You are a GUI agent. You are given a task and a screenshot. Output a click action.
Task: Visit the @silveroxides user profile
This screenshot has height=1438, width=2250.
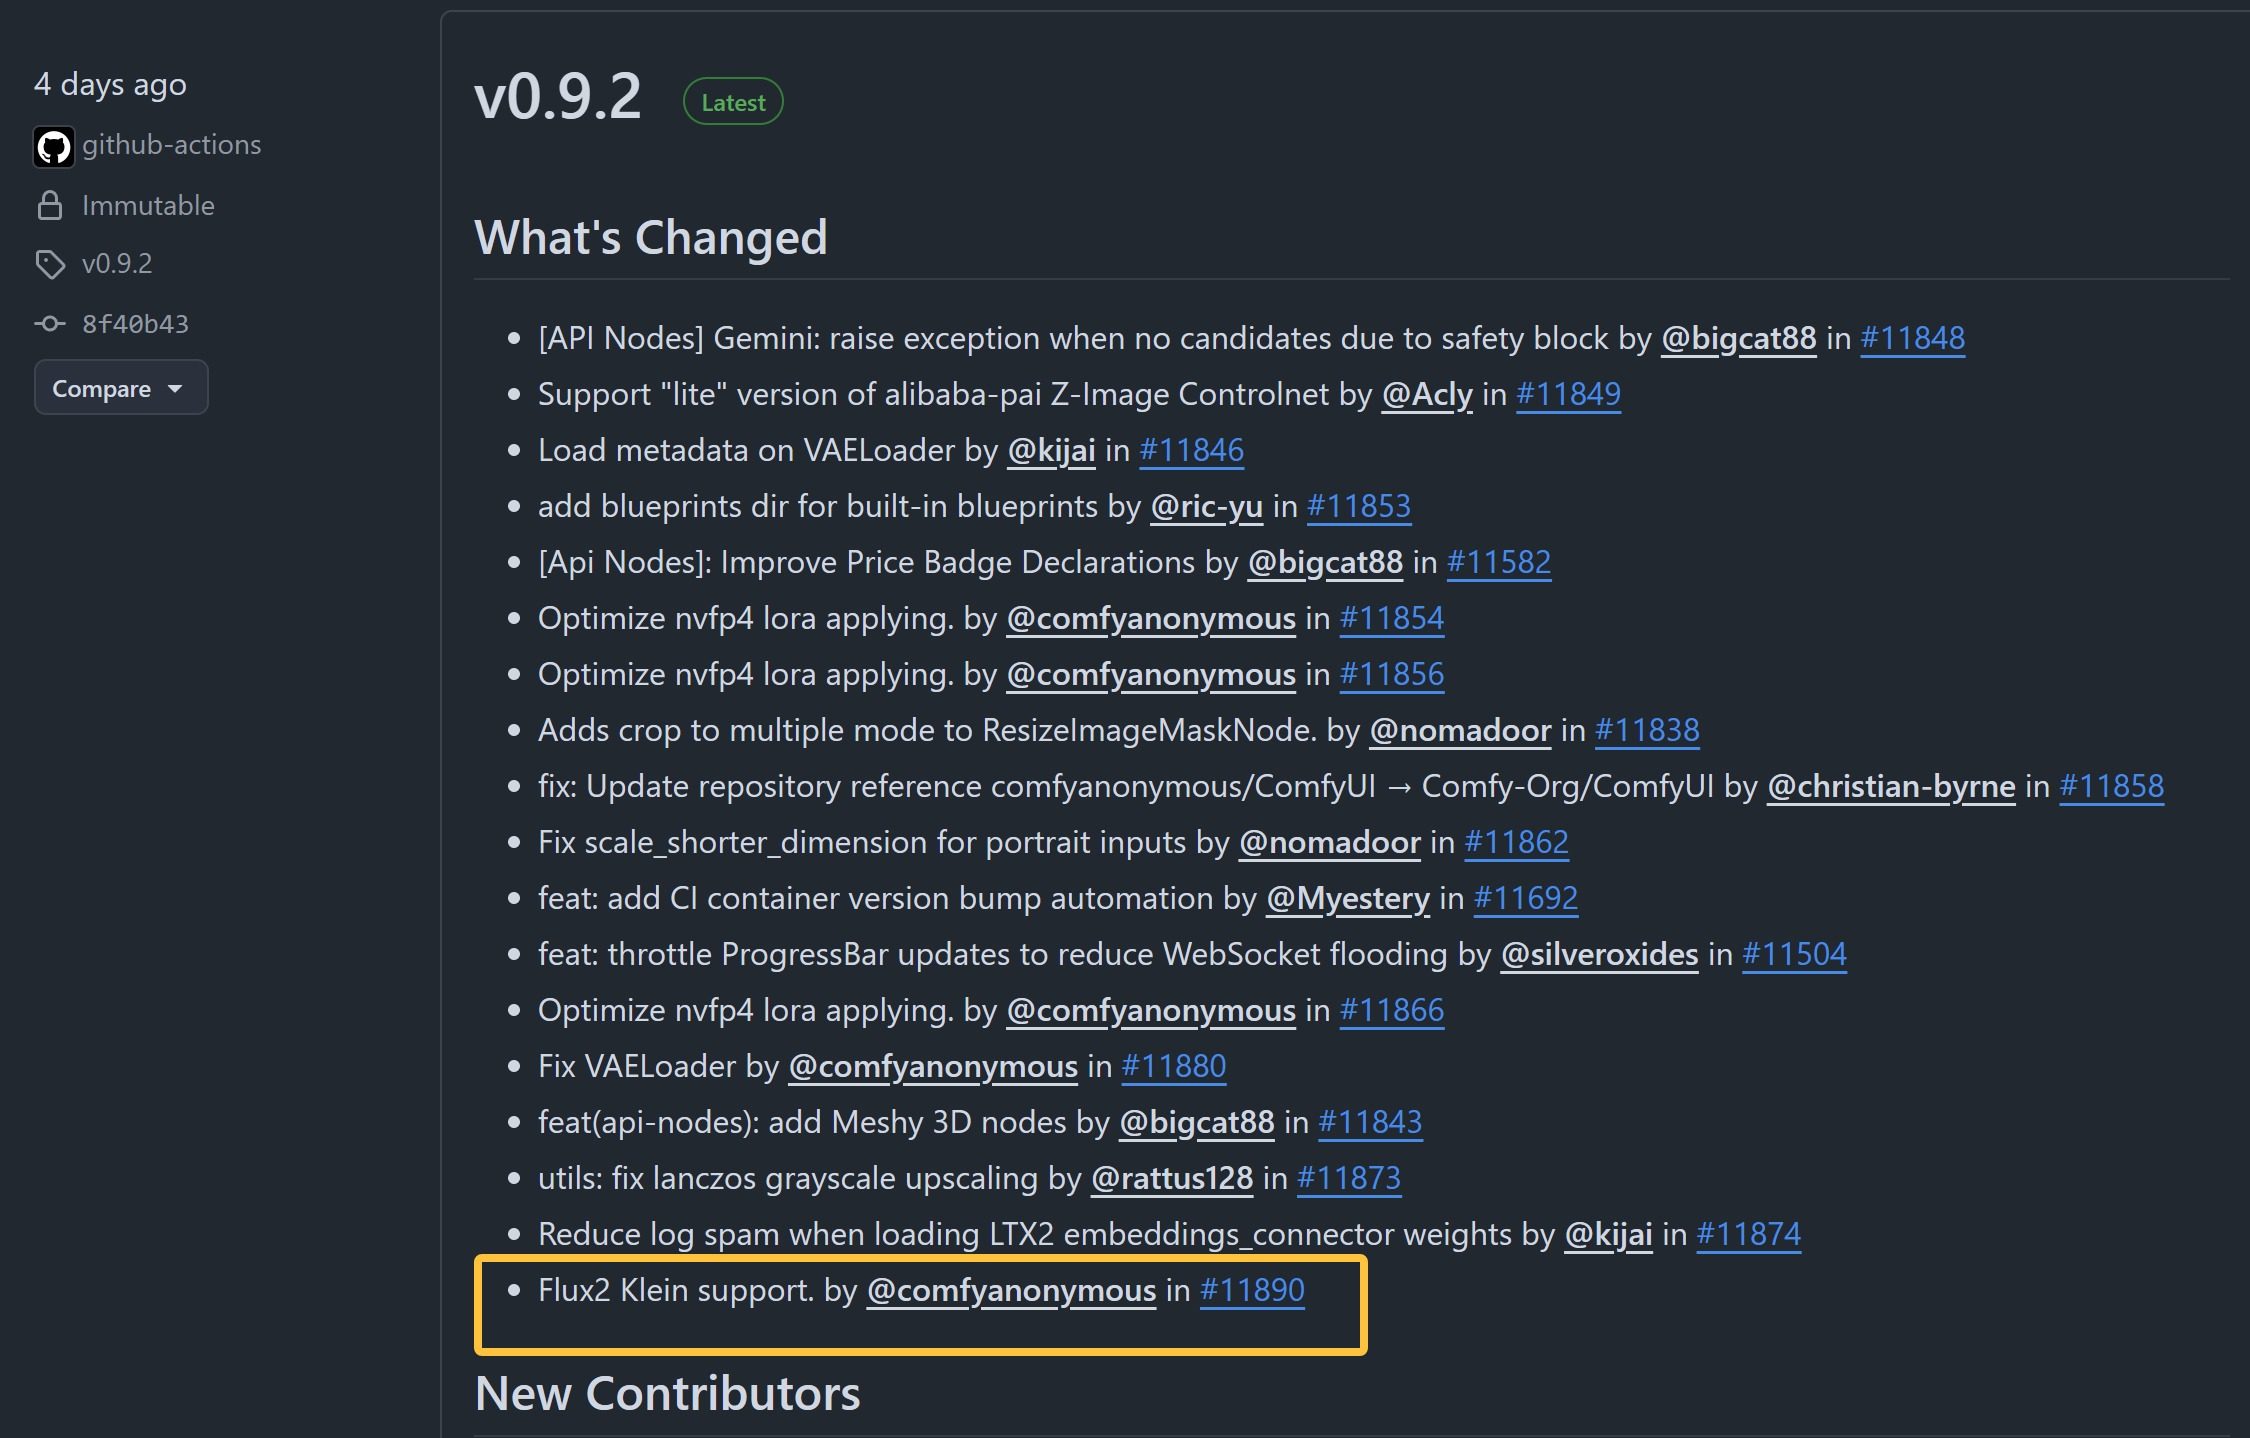pyautogui.click(x=1599, y=954)
